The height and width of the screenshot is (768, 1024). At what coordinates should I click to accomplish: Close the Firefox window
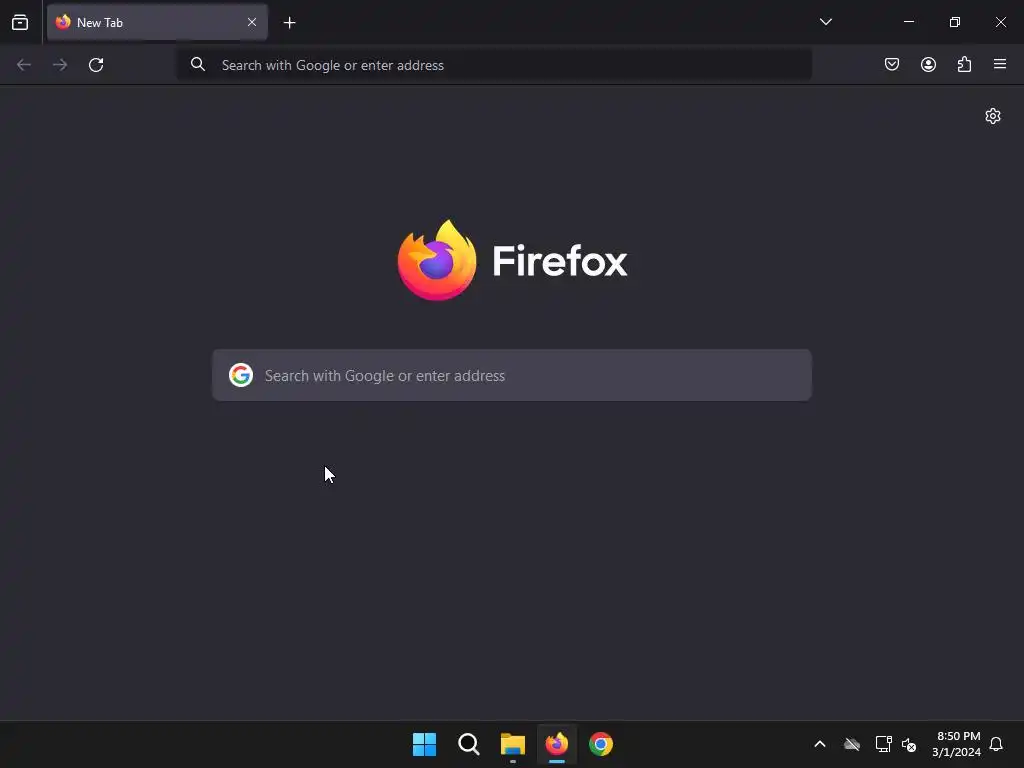1000,22
